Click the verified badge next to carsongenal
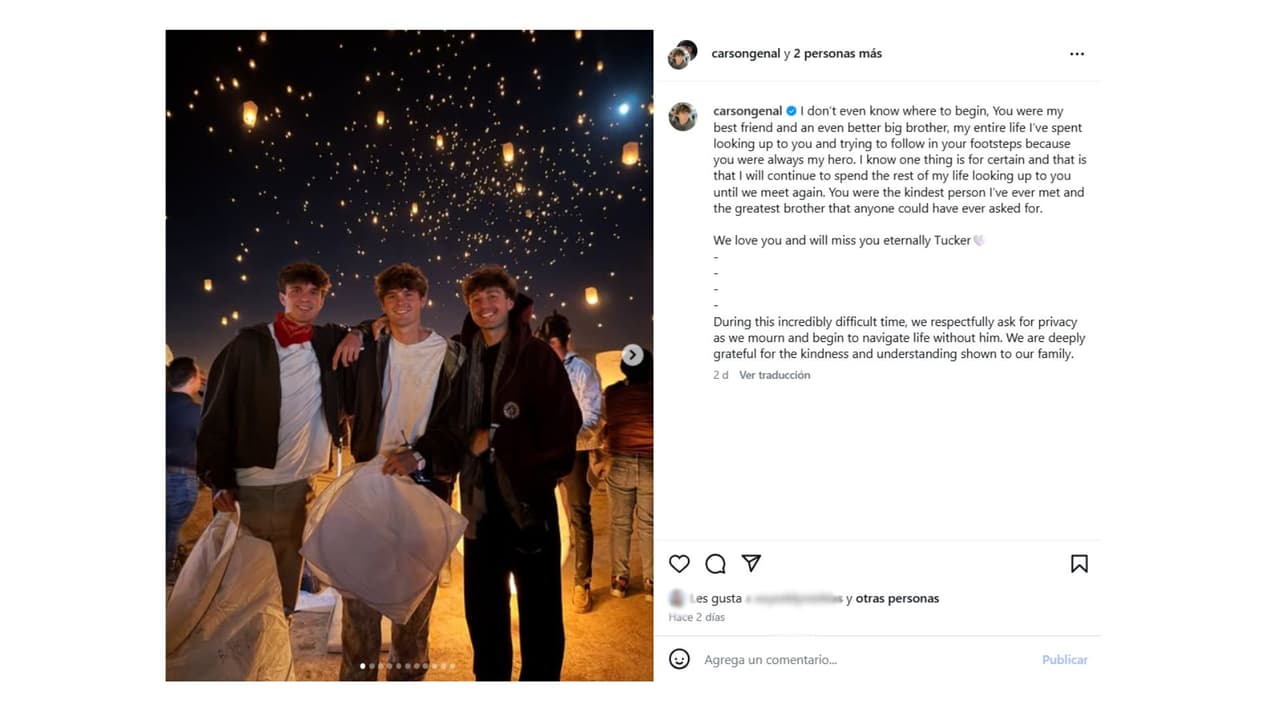Image resolution: width=1280 pixels, height=720 pixels. [791, 111]
